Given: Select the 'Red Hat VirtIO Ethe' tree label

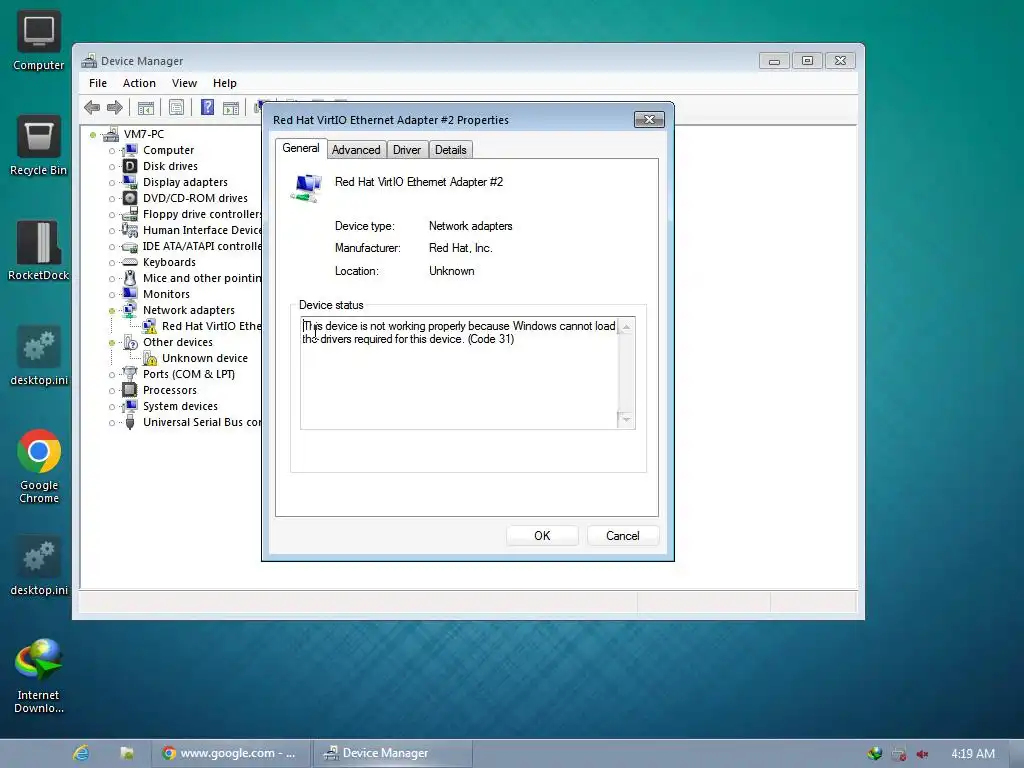Looking at the screenshot, I should [x=211, y=326].
